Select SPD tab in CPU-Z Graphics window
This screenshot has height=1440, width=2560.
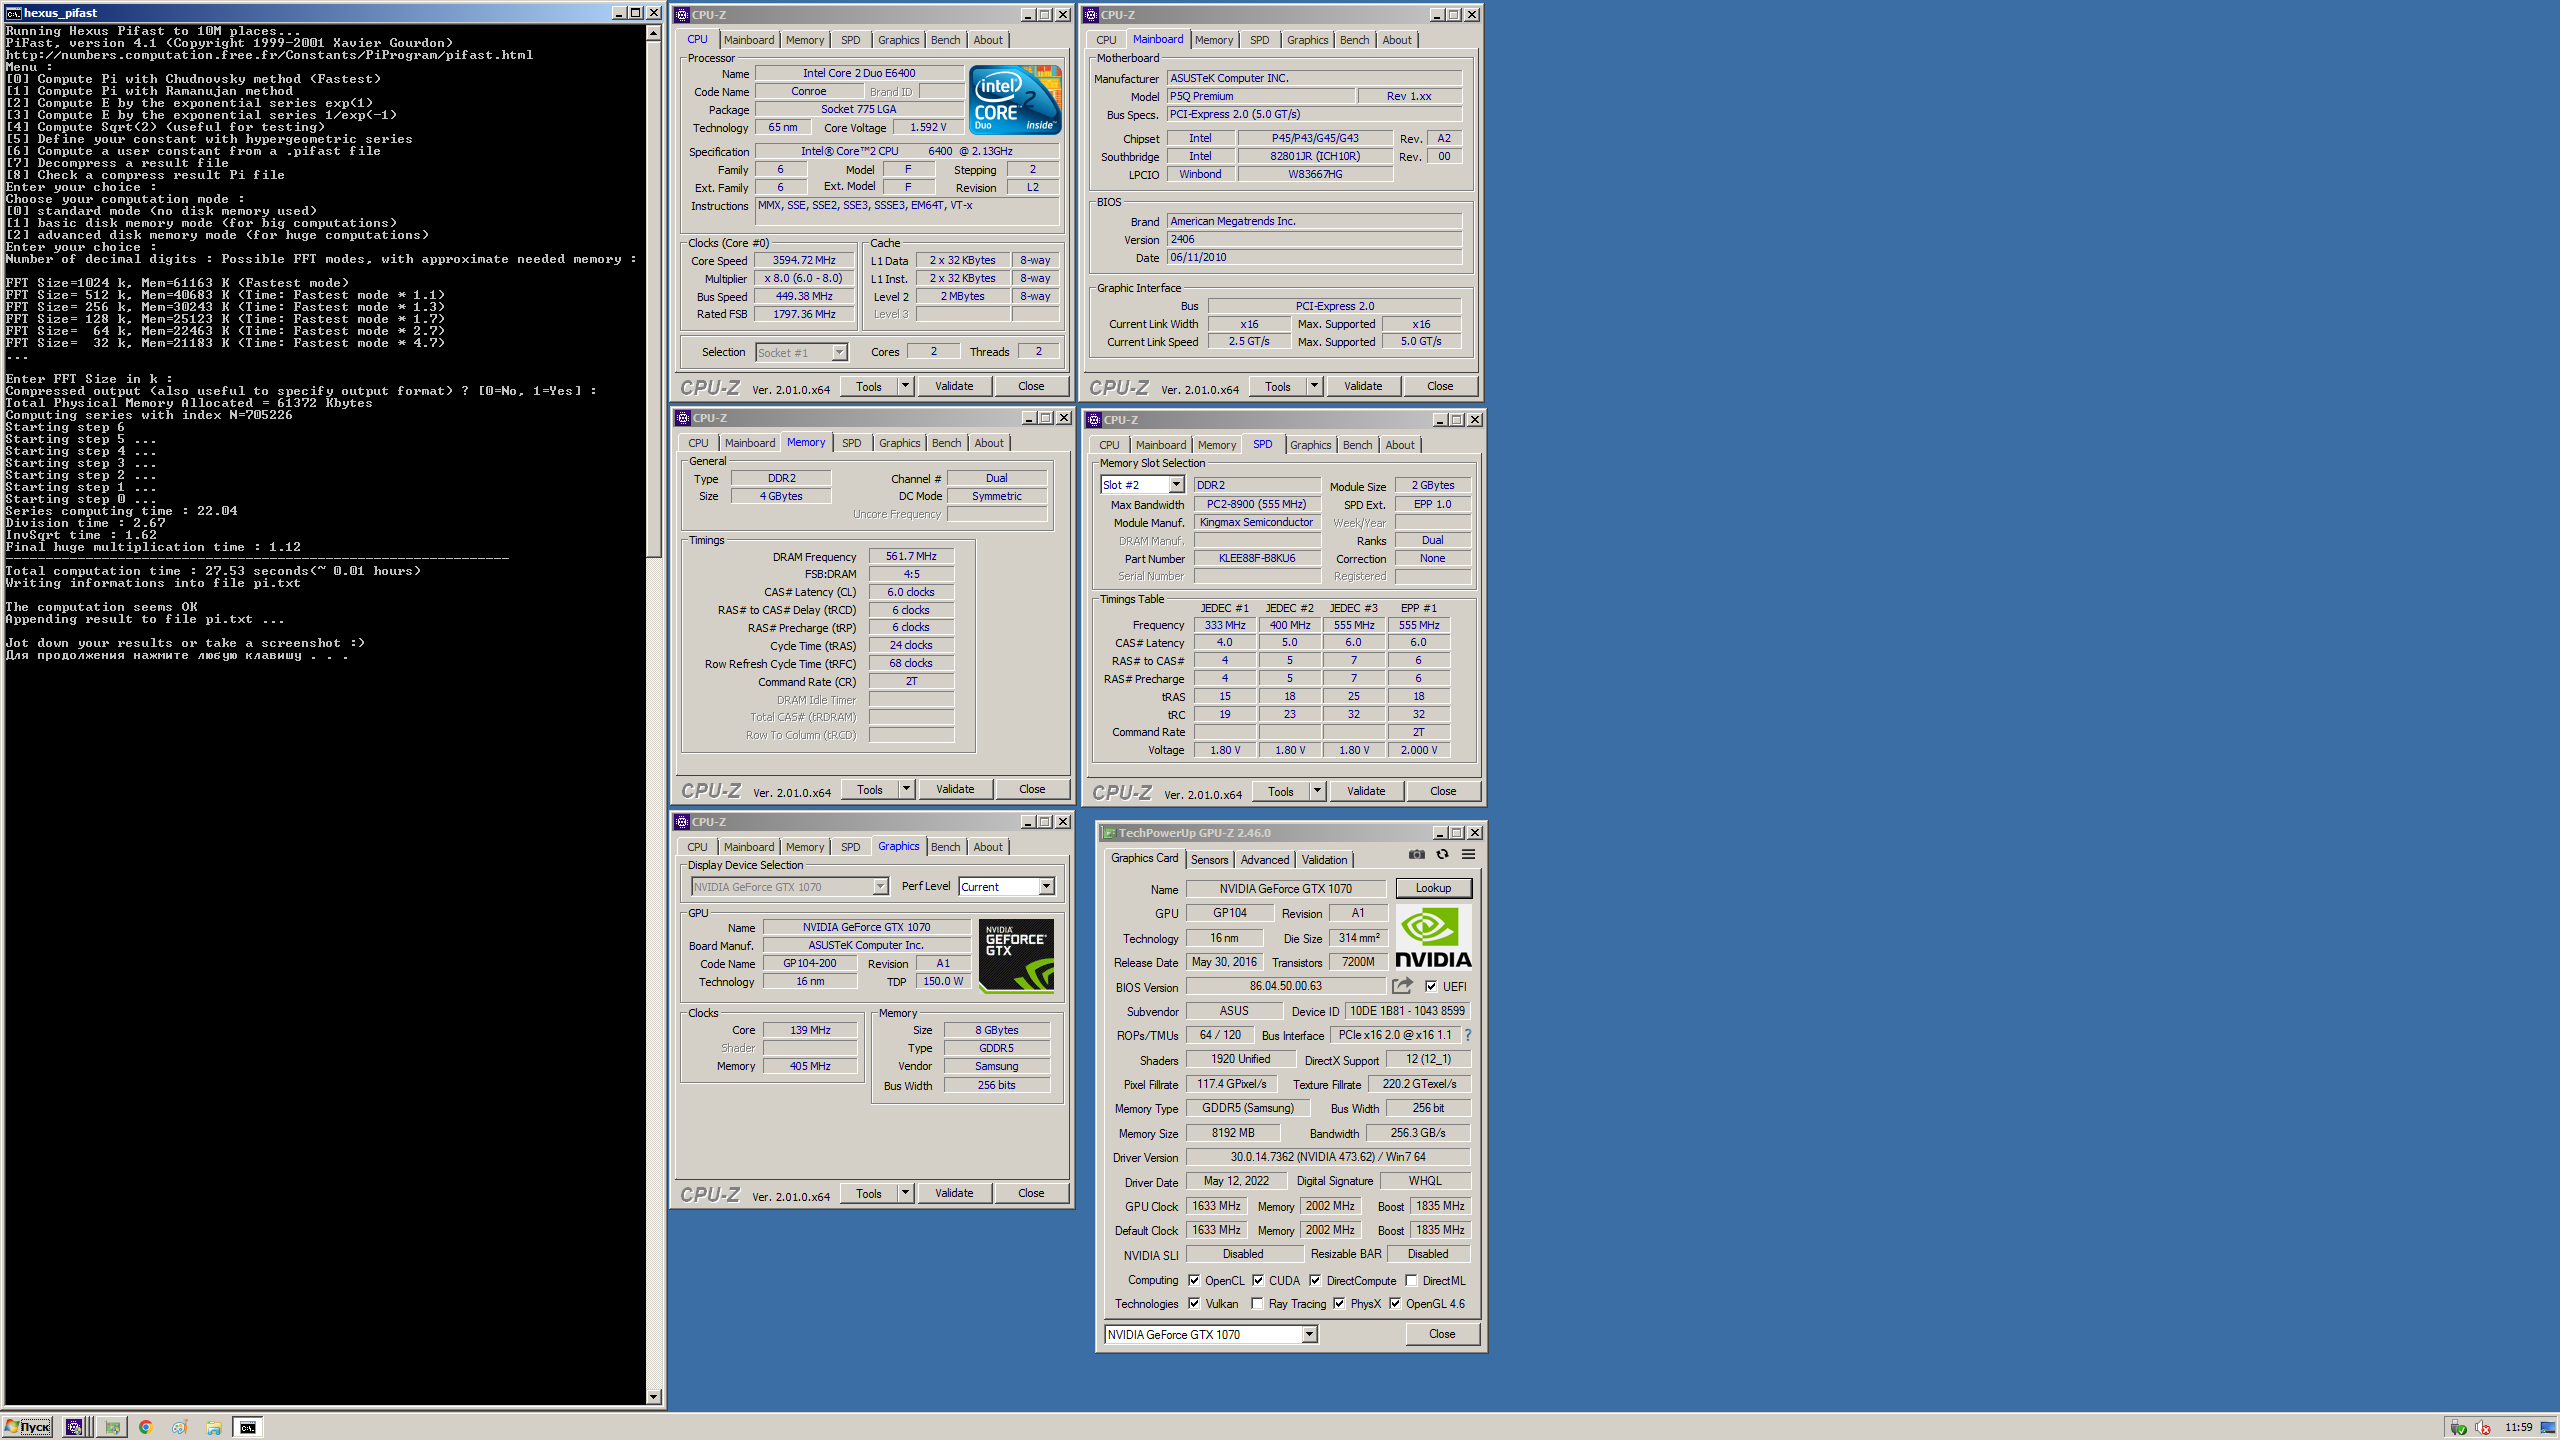point(850,847)
